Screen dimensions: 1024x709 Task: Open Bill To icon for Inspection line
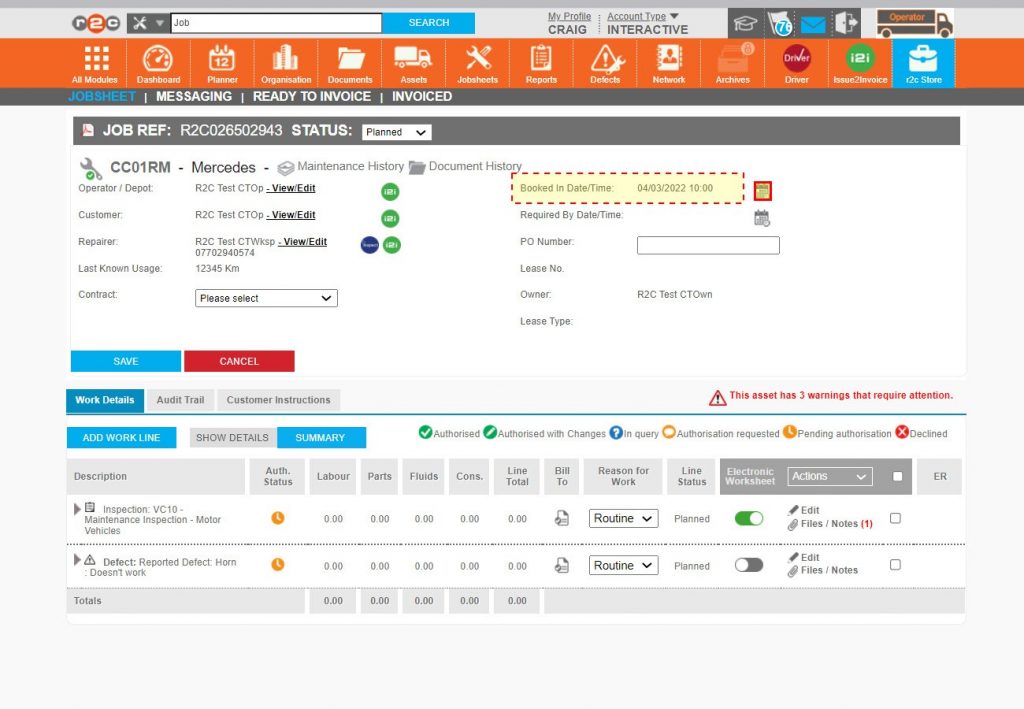point(562,518)
